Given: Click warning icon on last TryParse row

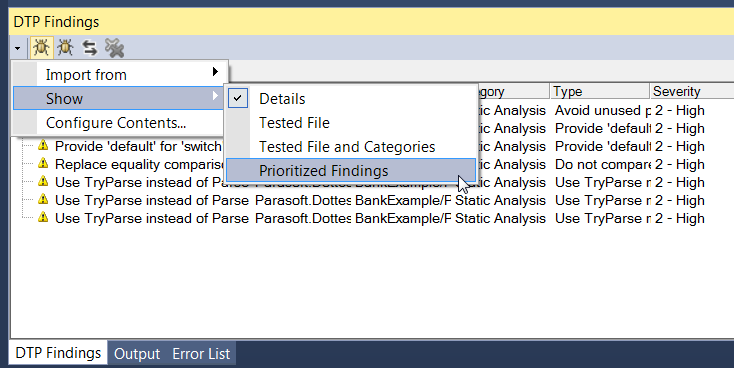Looking at the screenshot, I should tap(43, 217).
